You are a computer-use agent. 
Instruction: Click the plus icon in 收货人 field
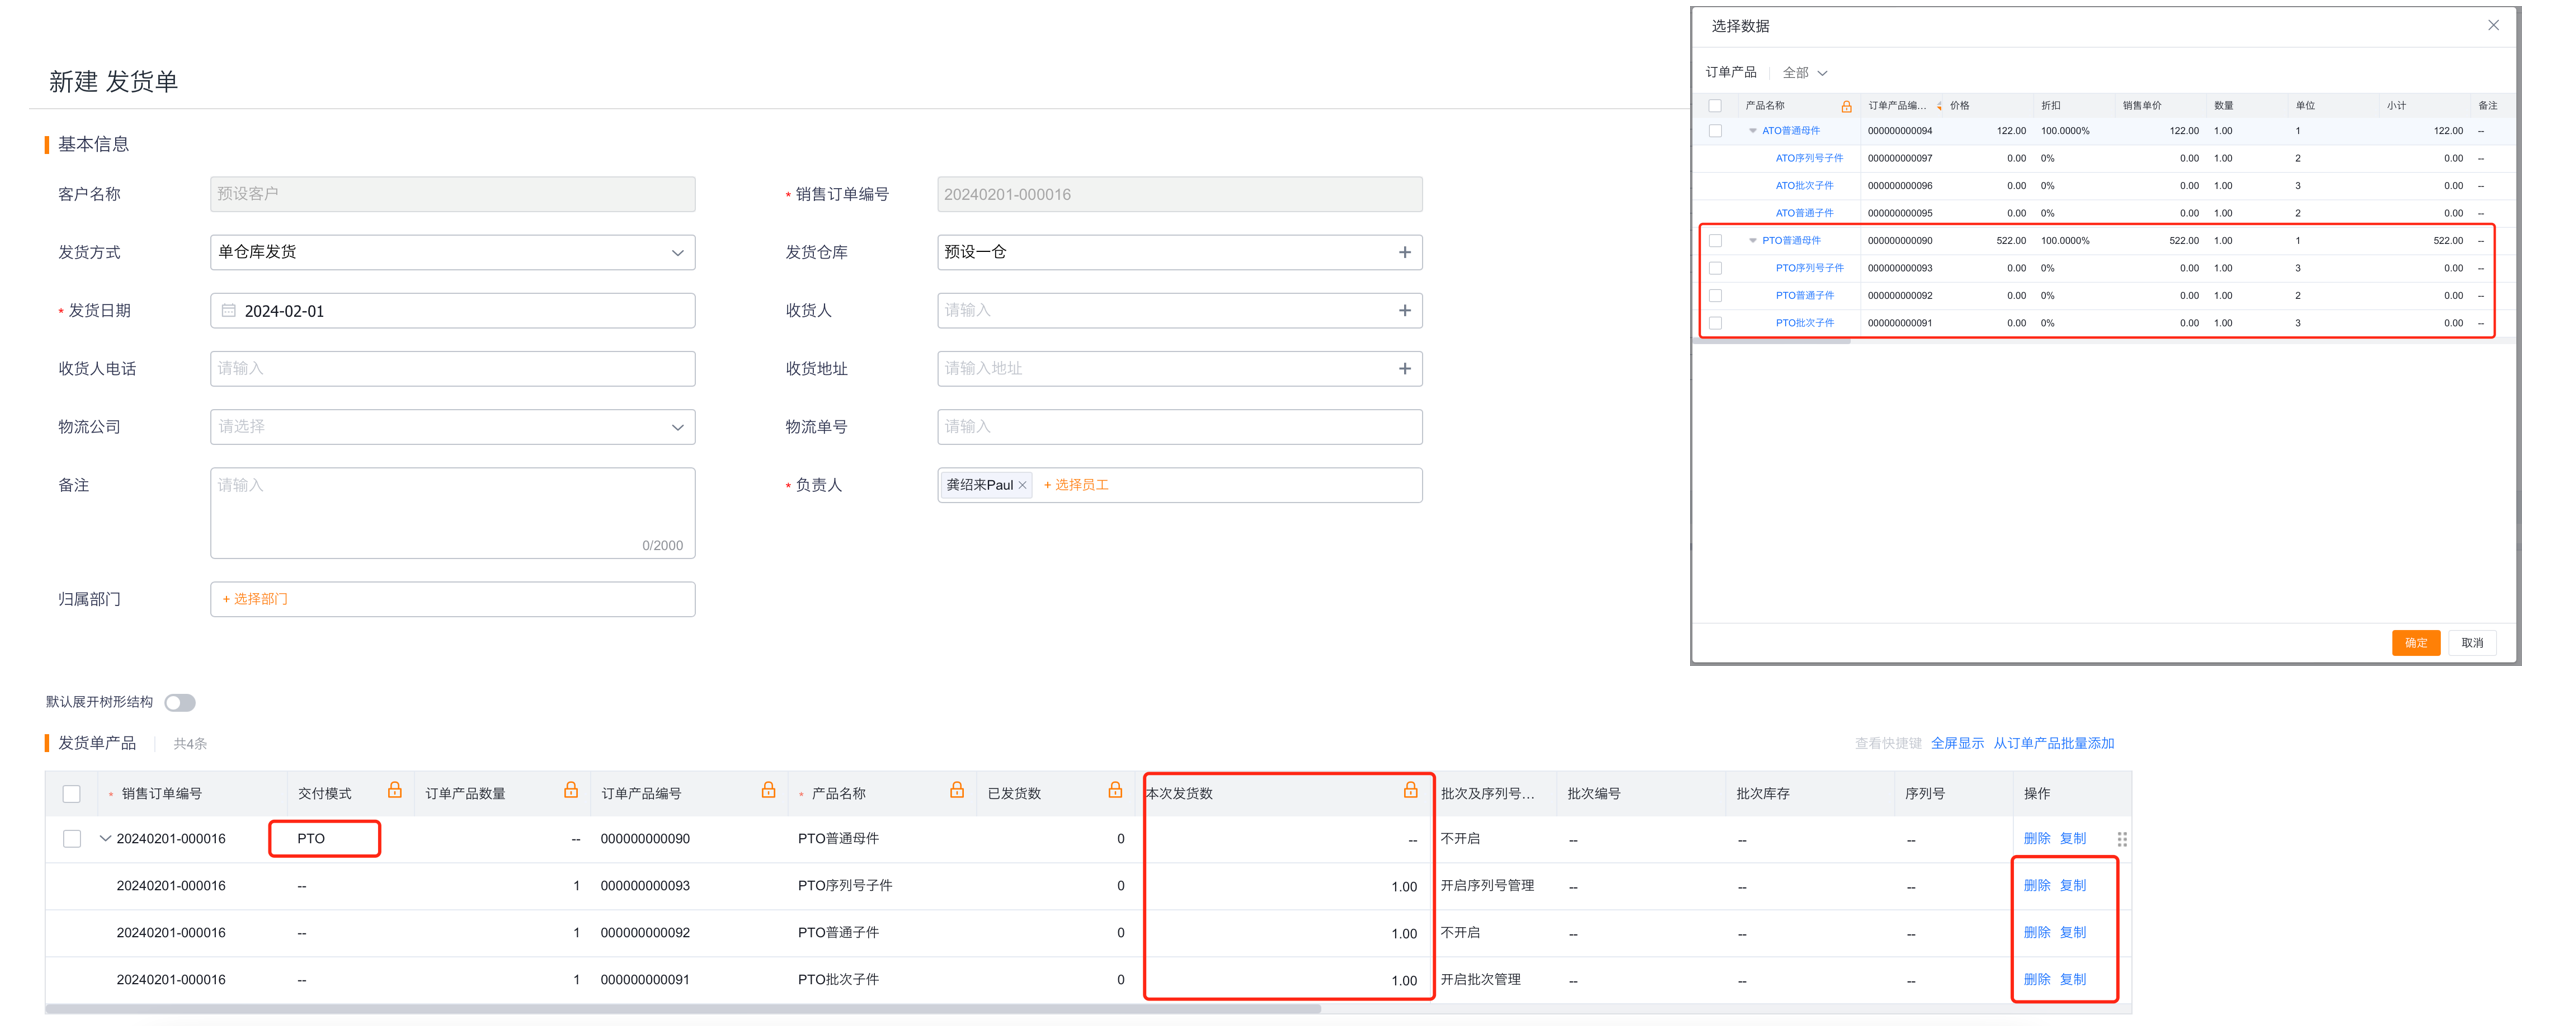coord(1404,310)
